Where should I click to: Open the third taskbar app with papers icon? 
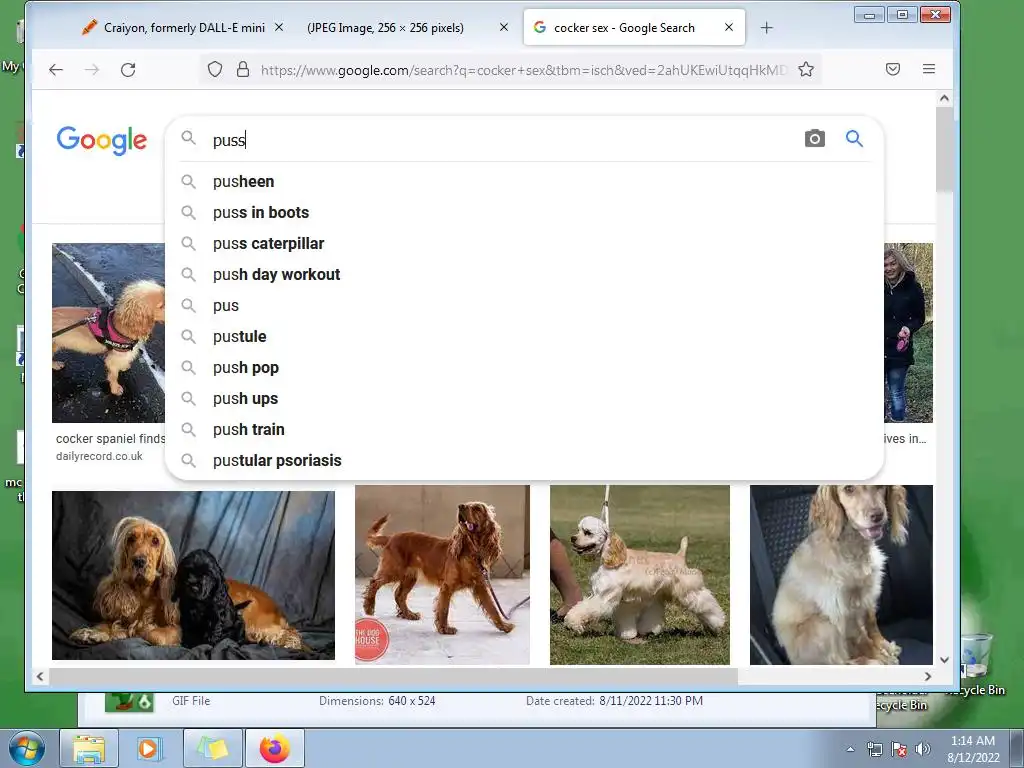pos(213,748)
